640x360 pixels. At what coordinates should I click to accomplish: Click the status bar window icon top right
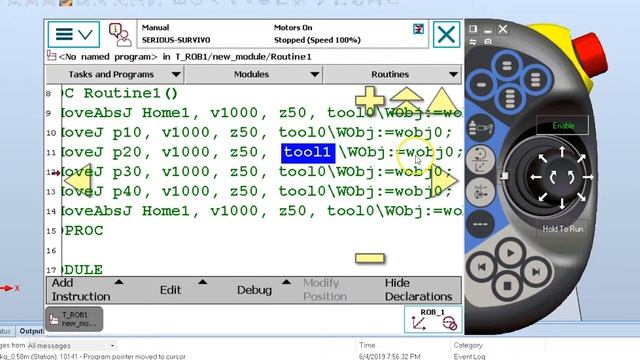point(418,29)
